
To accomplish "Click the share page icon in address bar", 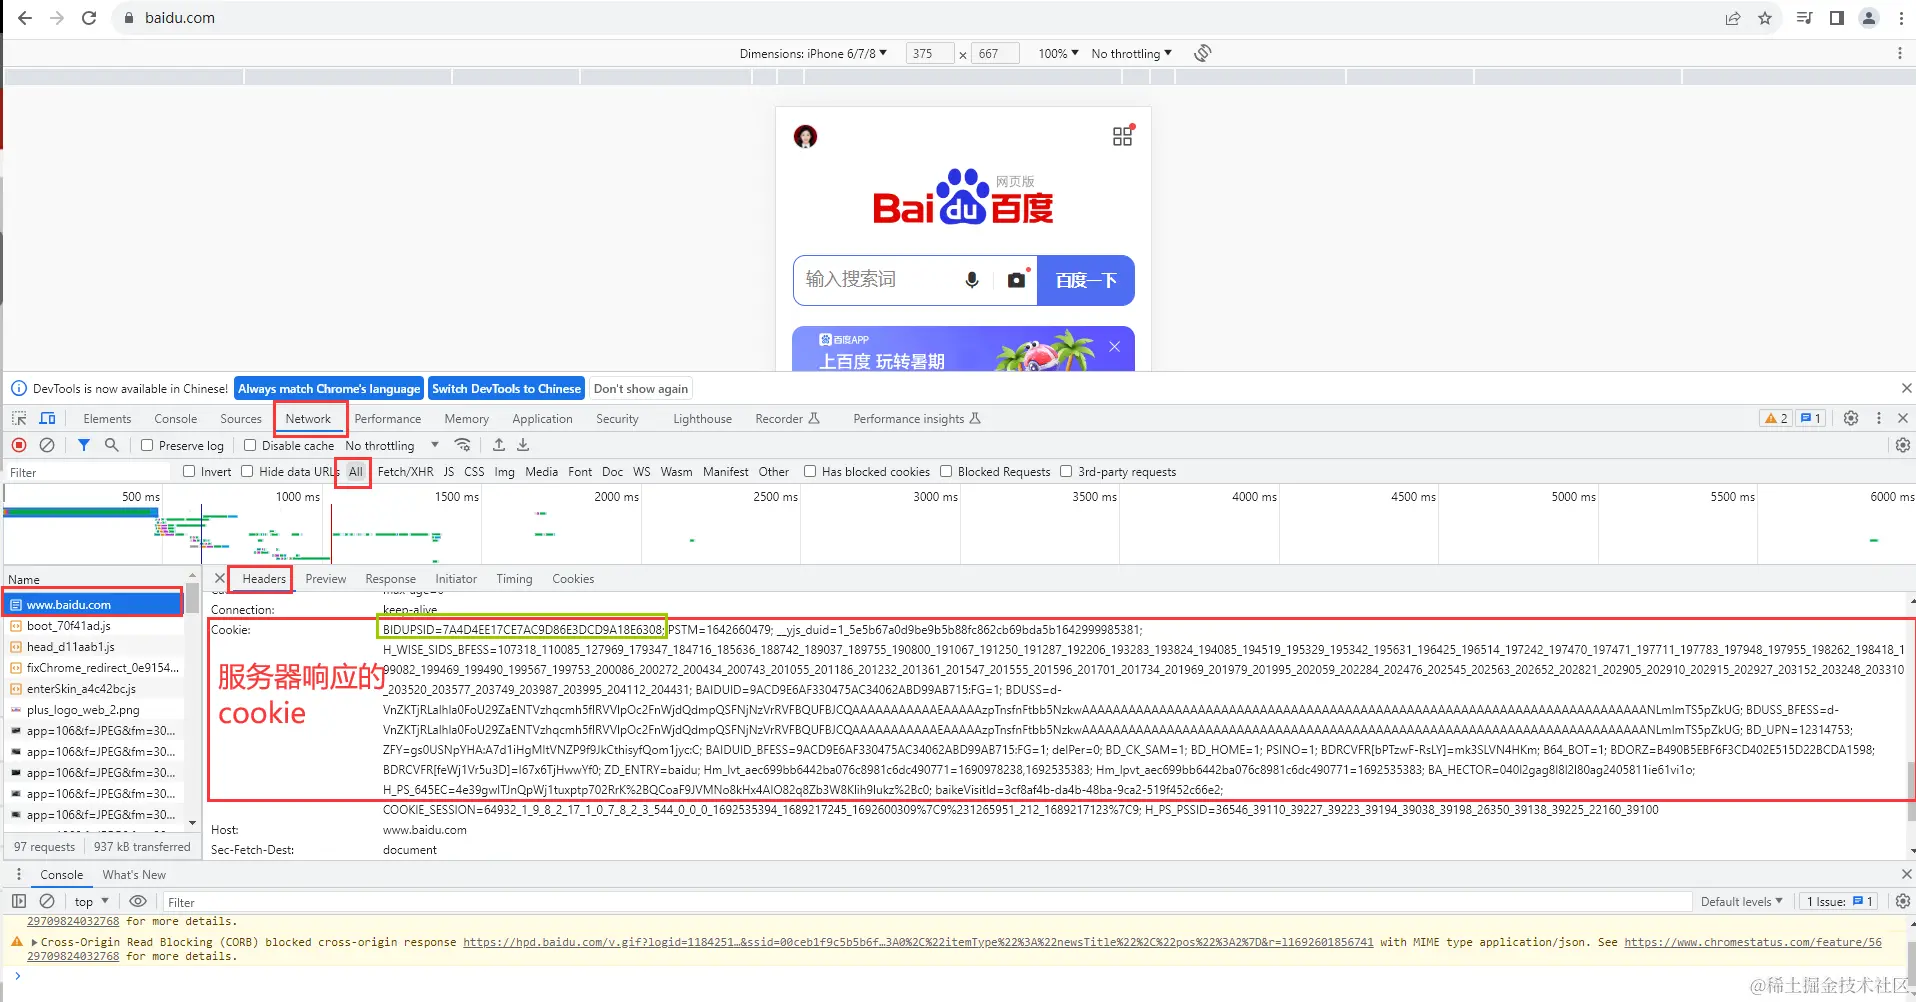I will click(1733, 18).
